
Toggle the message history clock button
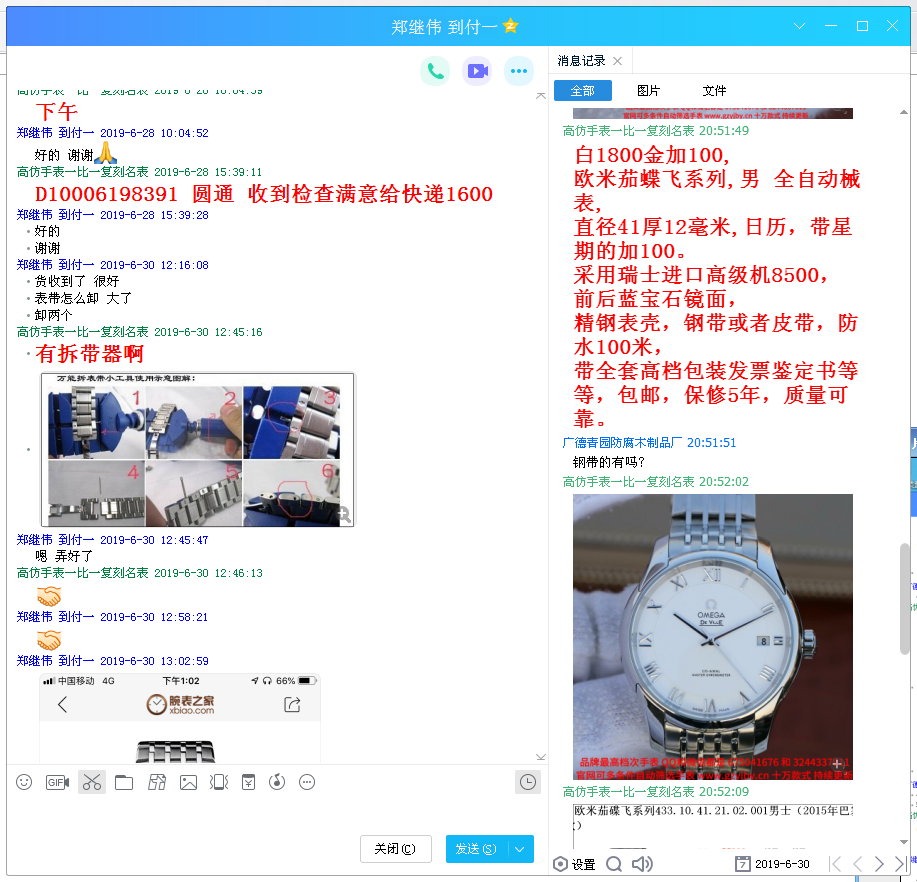coord(527,782)
